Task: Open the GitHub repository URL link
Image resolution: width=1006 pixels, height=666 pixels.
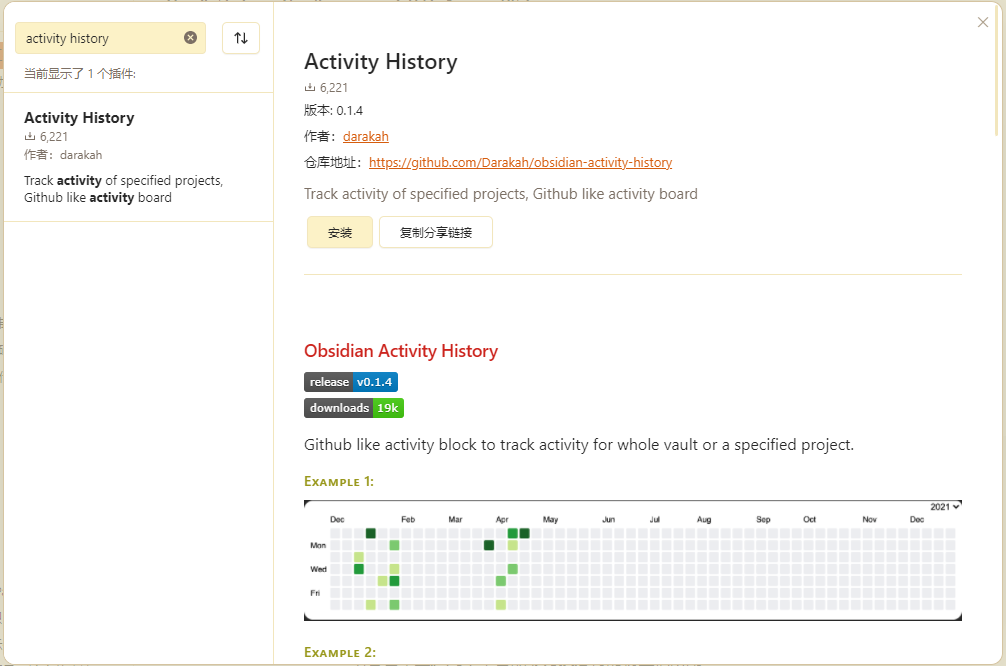Action: [520, 162]
